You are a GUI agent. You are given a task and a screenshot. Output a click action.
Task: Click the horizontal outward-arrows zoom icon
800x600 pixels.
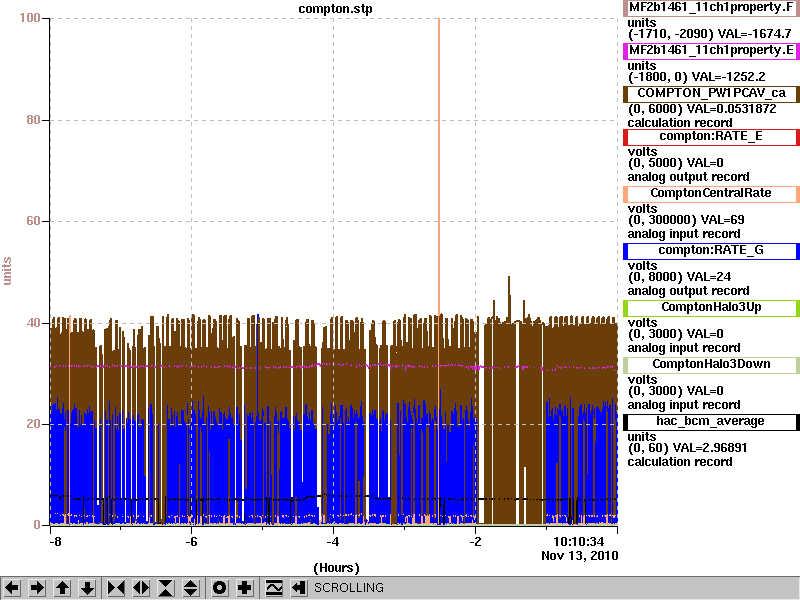point(141,588)
